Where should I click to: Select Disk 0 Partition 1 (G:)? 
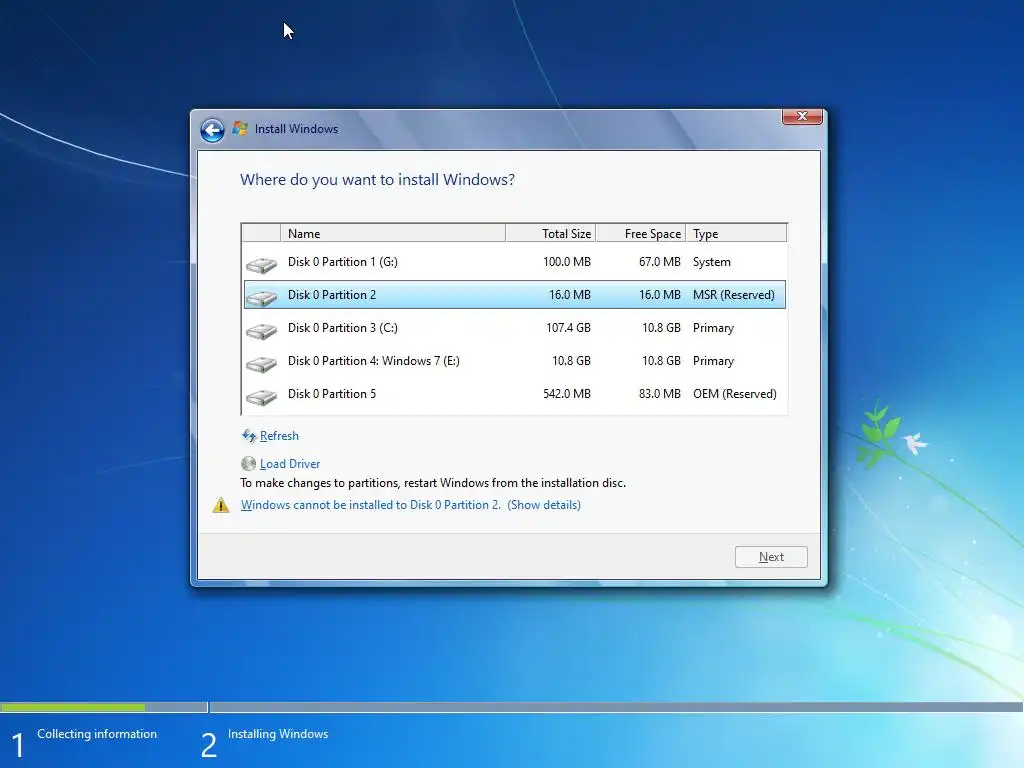(x=515, y=262)
